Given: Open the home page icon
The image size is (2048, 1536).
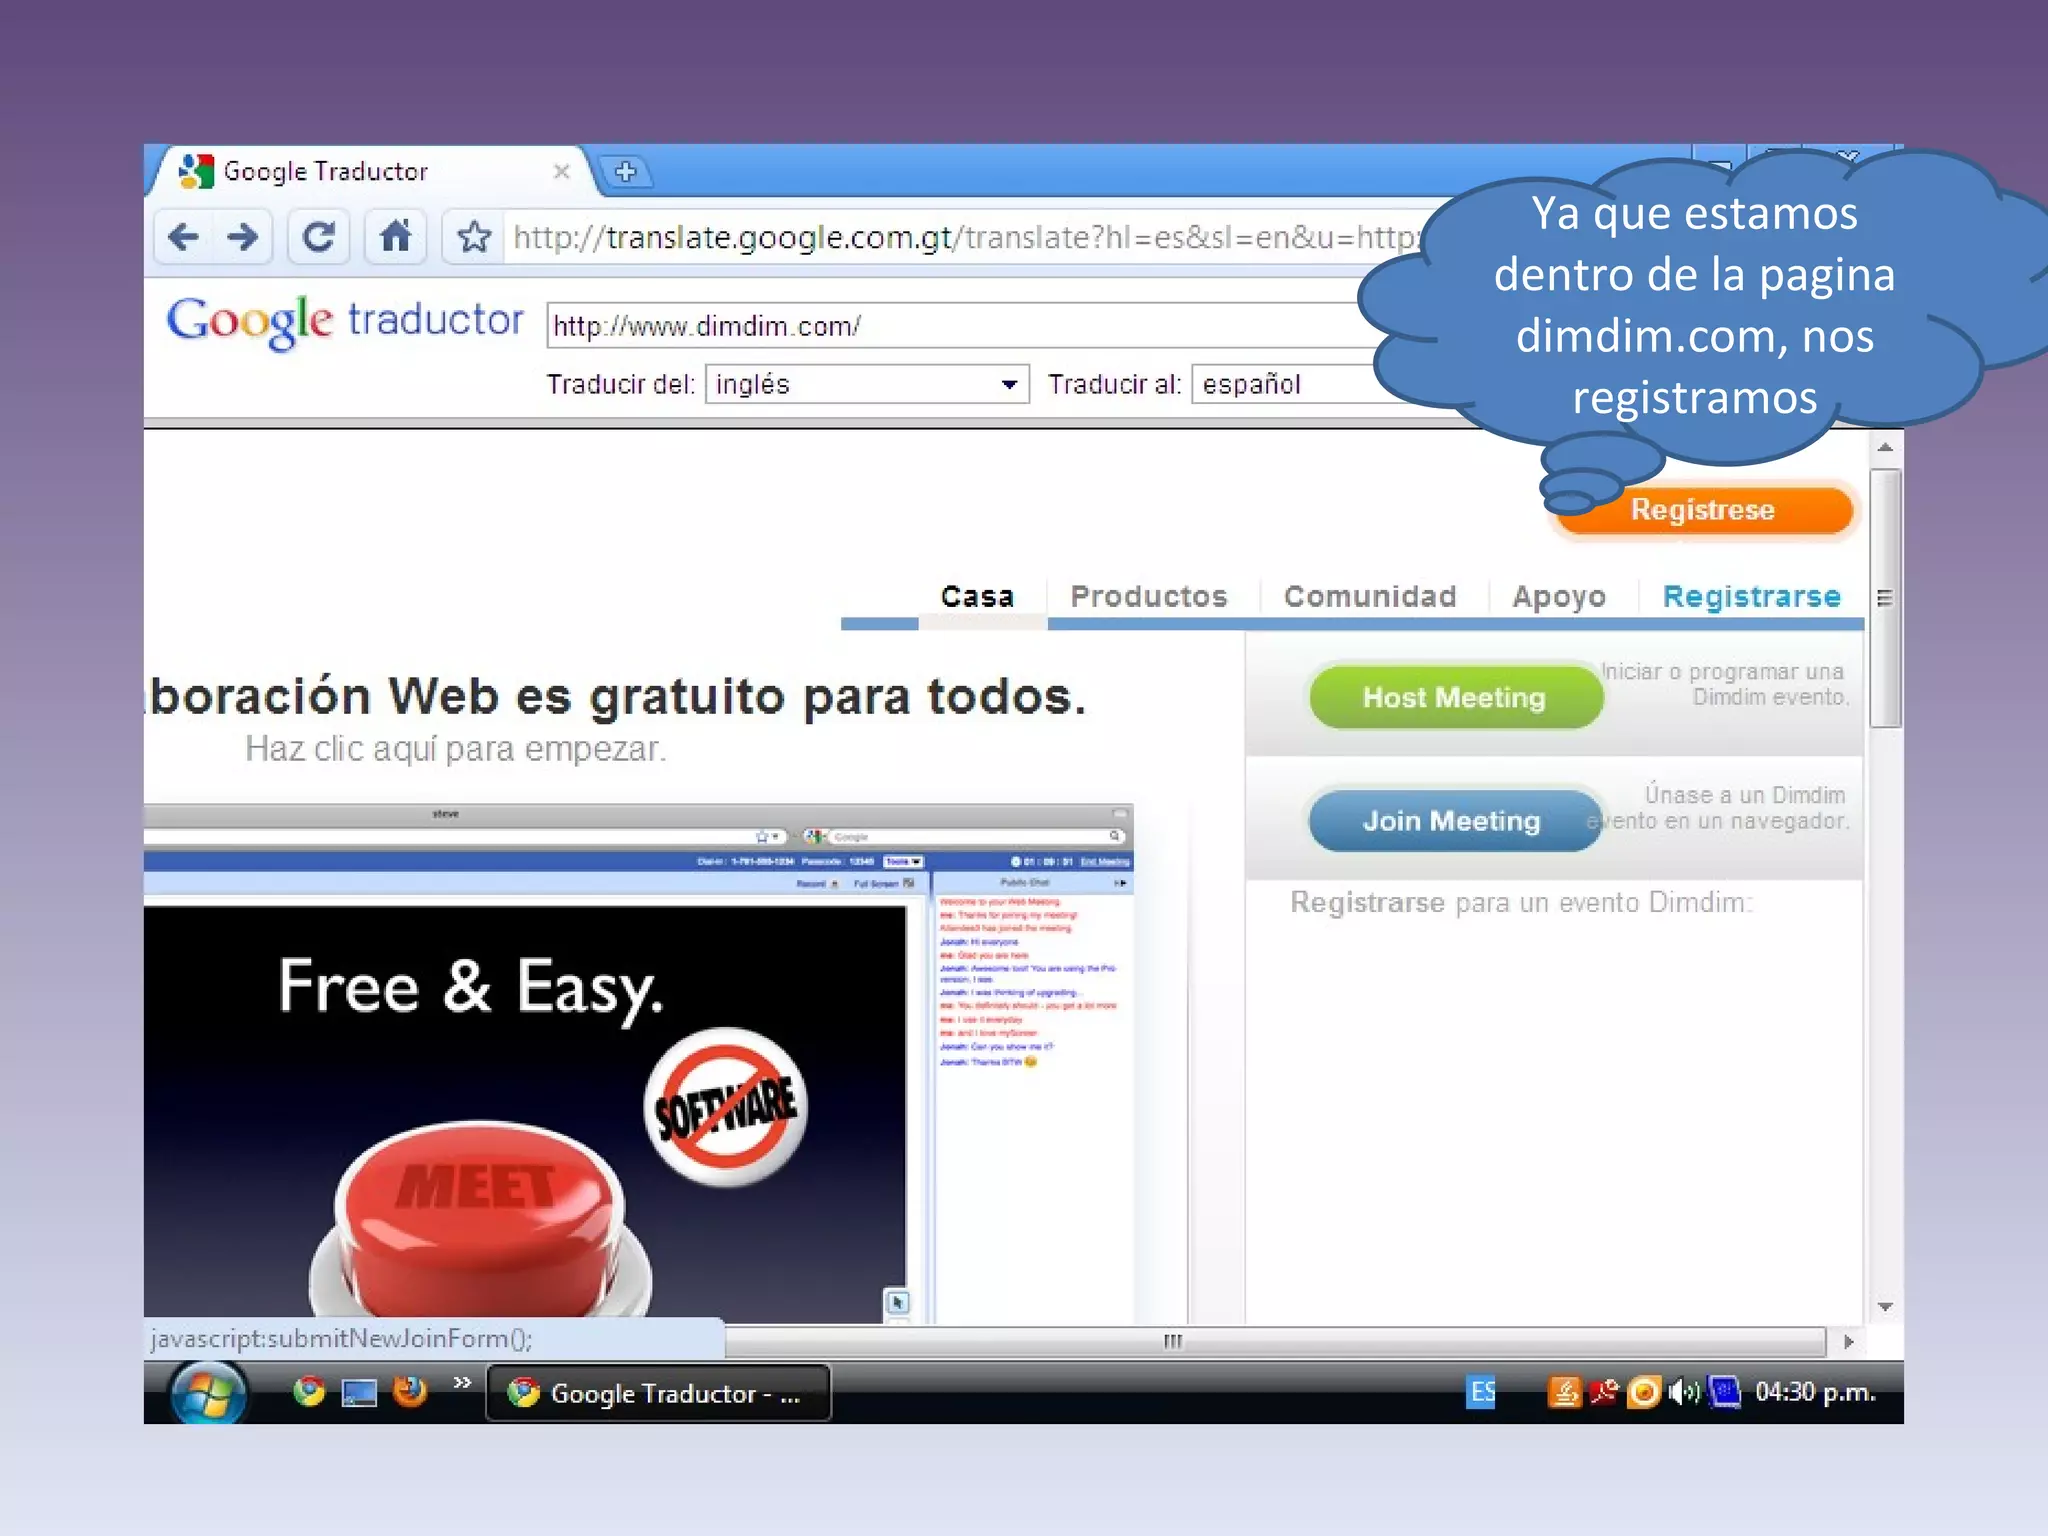Looking at the screenshot, I should tap(396, 237).
